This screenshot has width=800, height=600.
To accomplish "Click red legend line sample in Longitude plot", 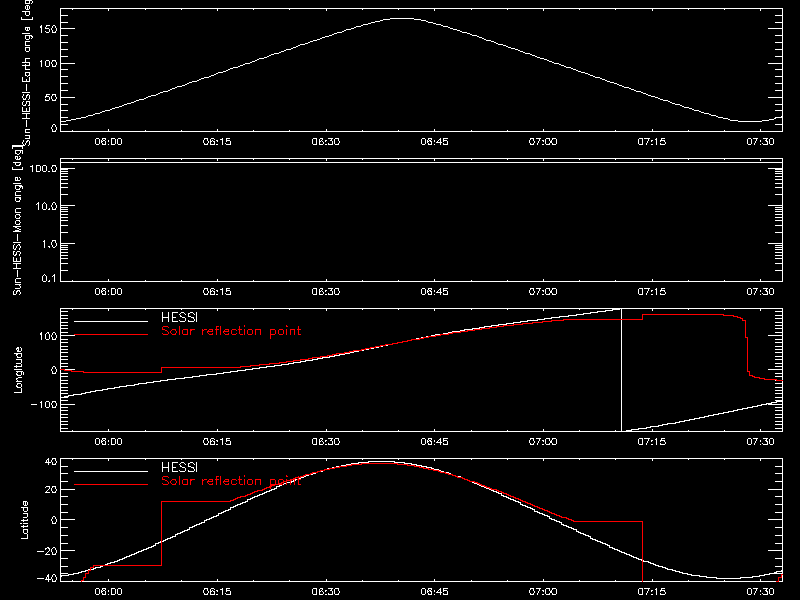I will click(x=111, y=335).
